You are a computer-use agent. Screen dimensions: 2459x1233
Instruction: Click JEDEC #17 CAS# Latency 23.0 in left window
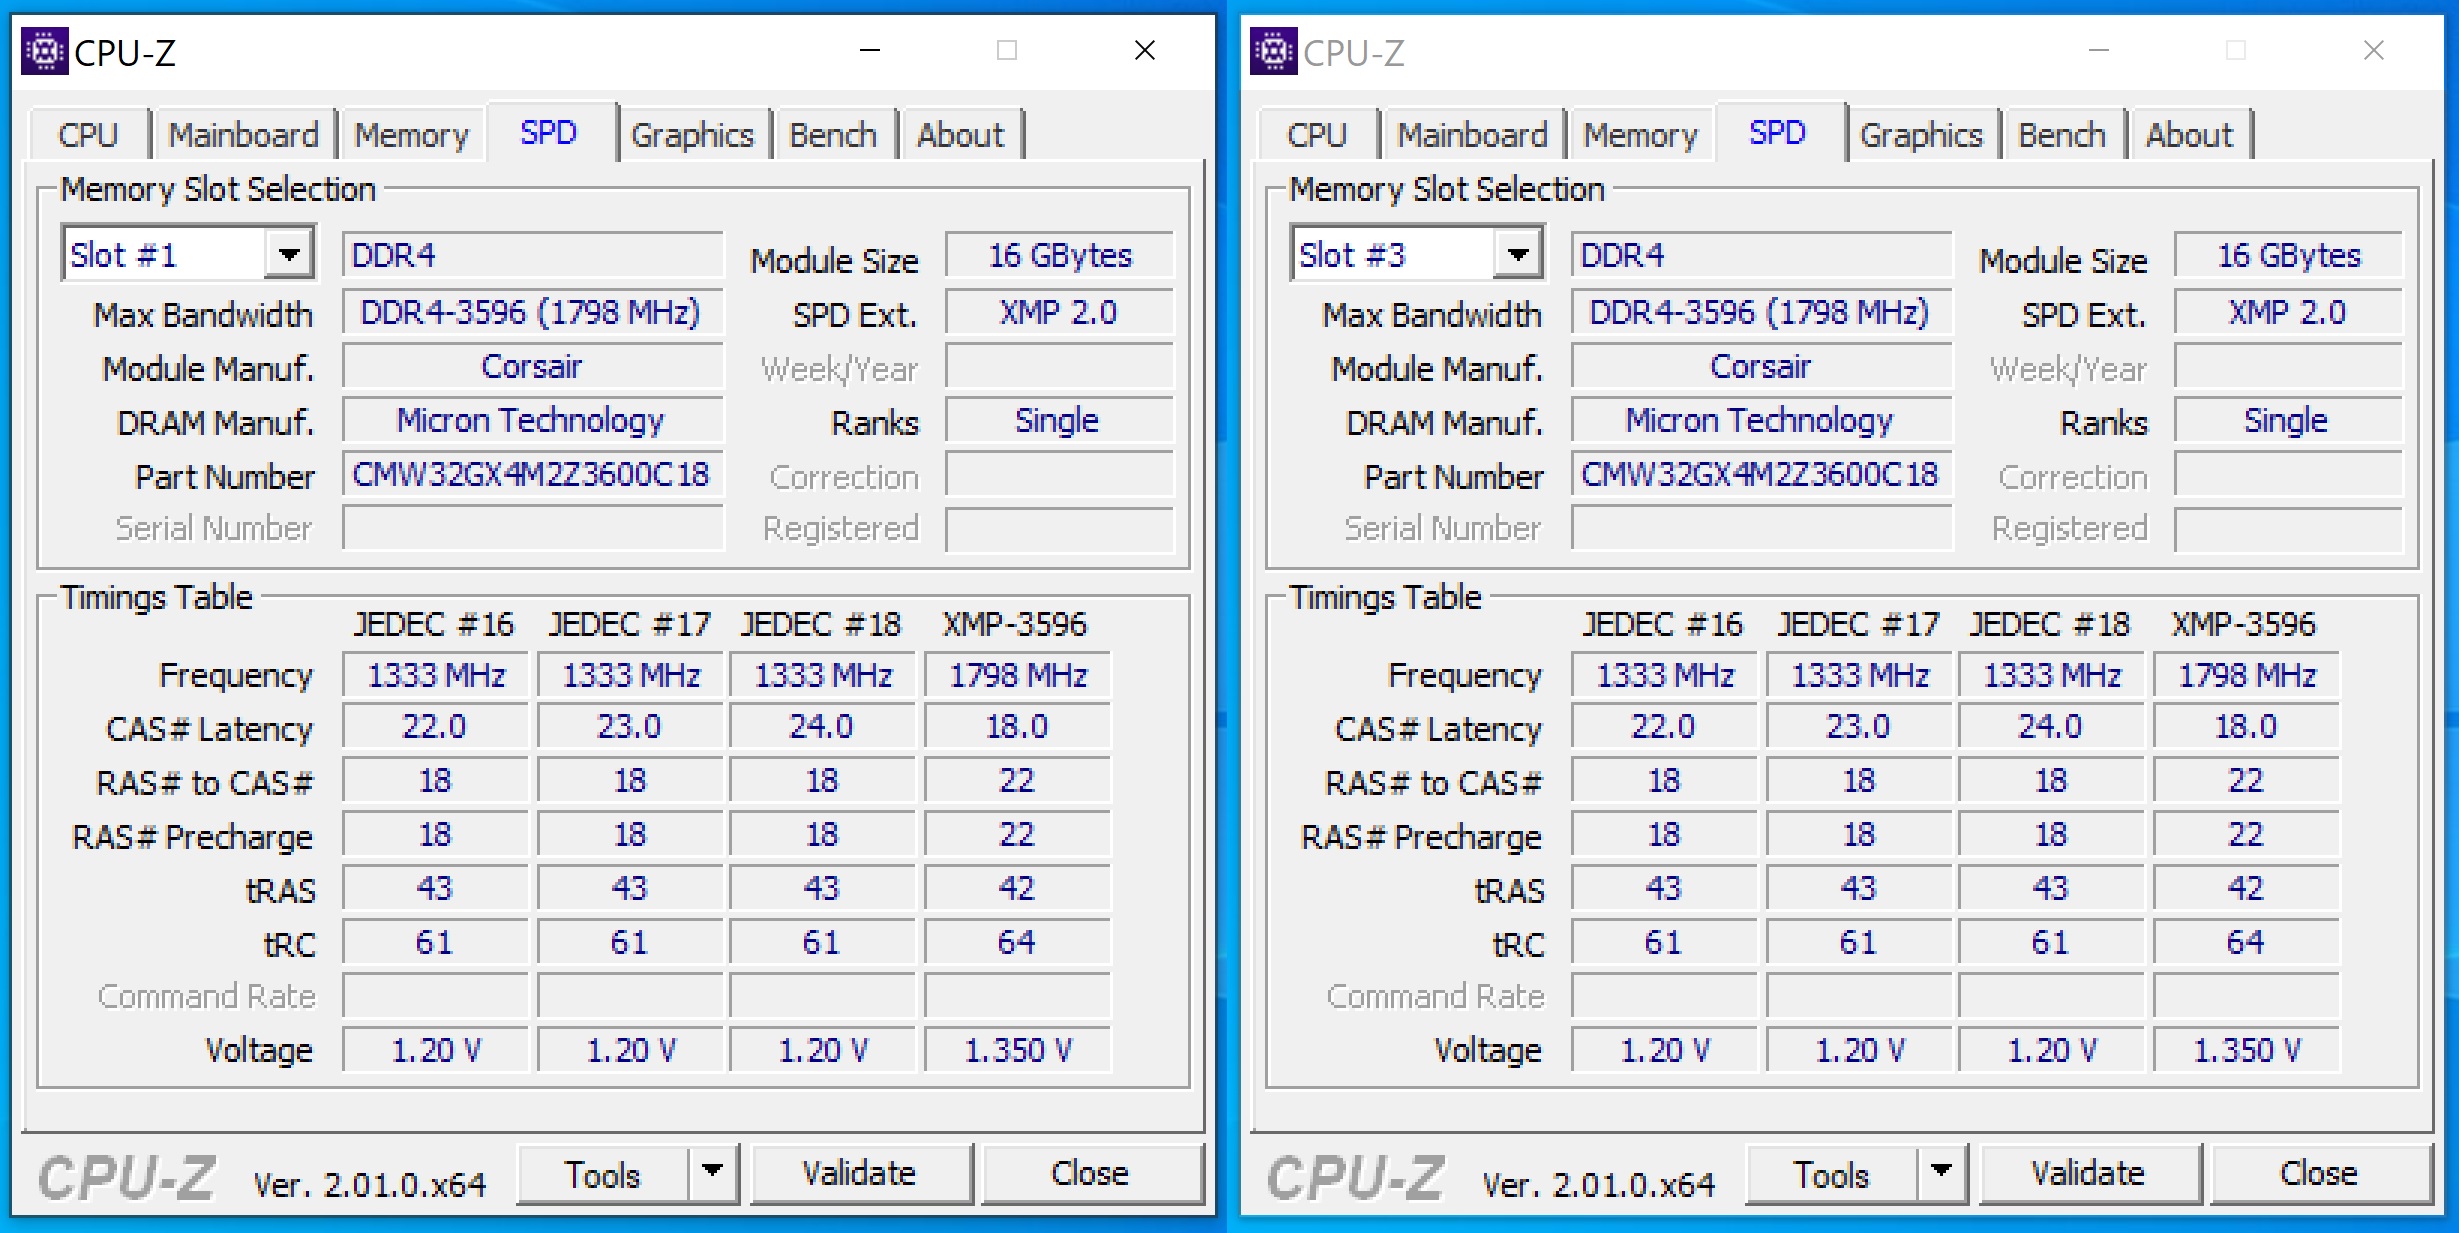point(630,727)
